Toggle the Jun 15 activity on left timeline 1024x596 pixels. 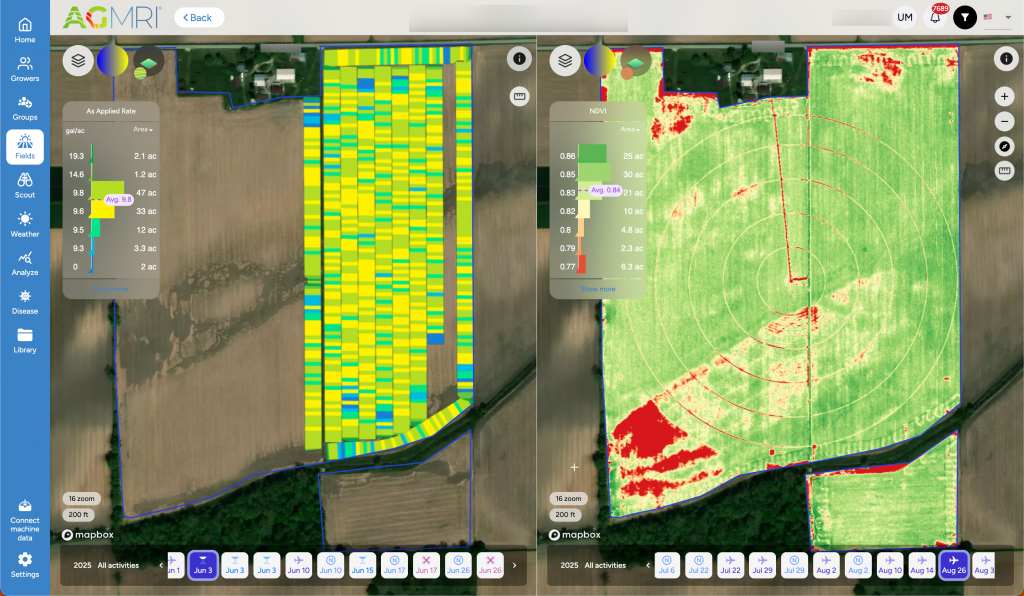tap(362, 566)
